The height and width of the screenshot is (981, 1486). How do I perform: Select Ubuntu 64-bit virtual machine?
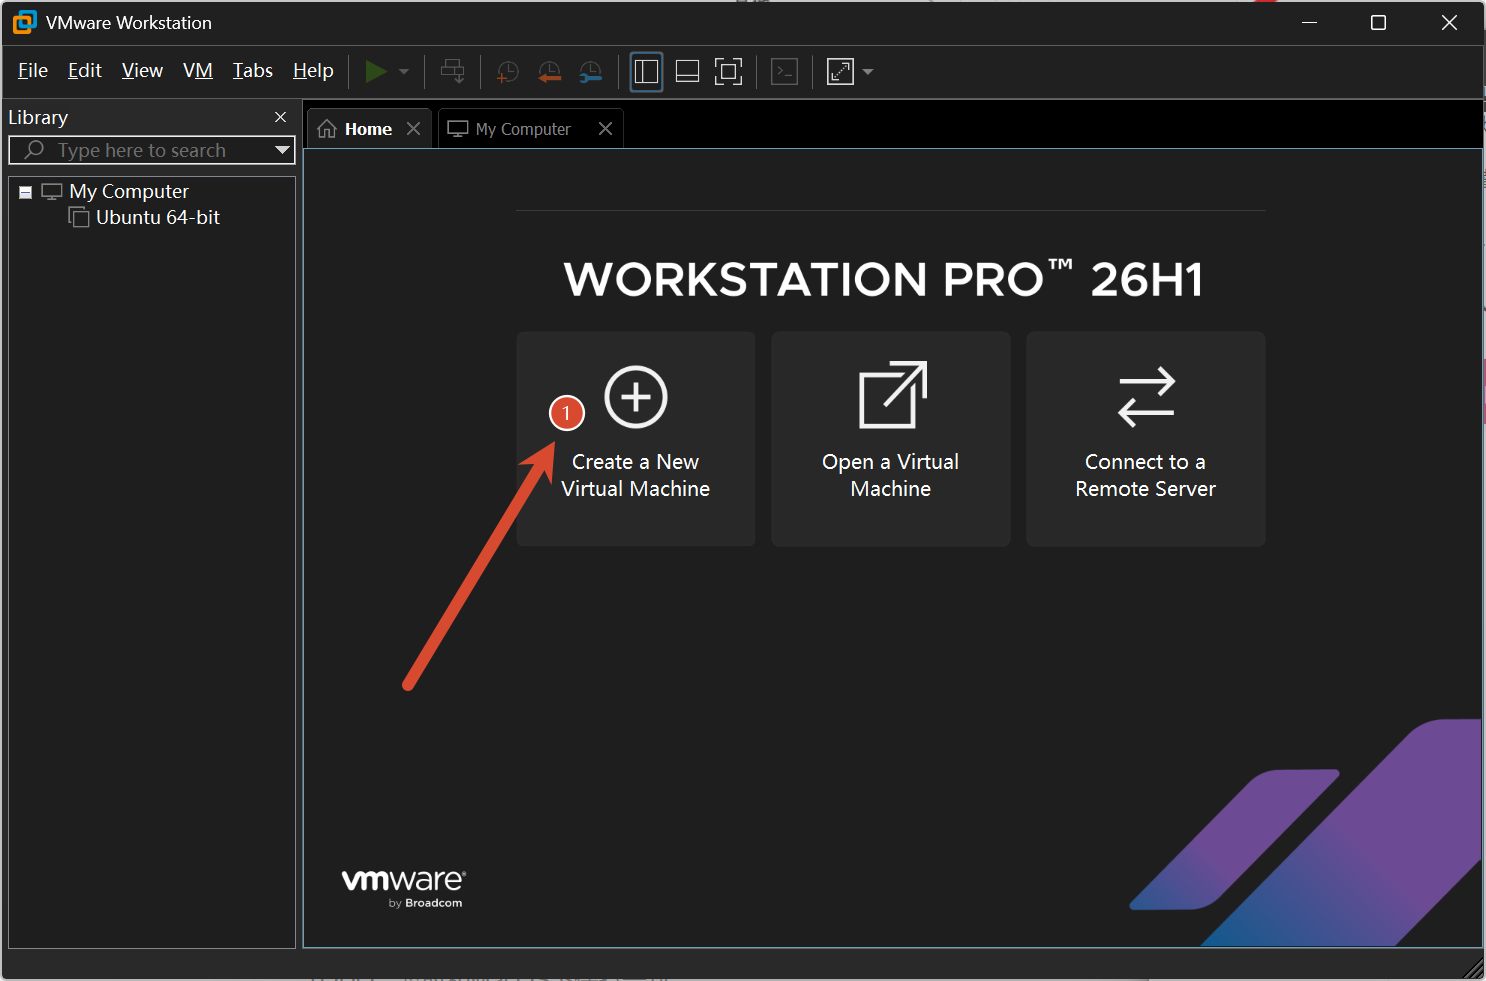pyautogui.click(x=158, y=218)
